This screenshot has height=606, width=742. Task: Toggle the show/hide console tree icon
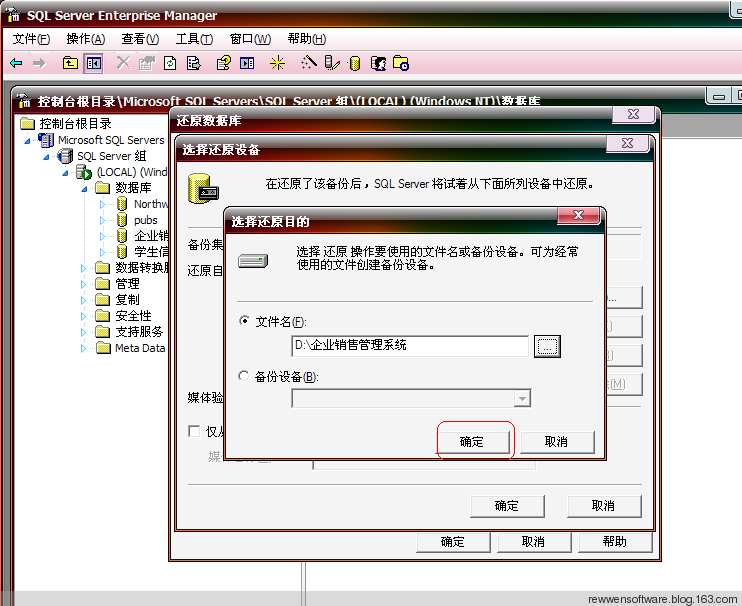(x=93, y=63)
